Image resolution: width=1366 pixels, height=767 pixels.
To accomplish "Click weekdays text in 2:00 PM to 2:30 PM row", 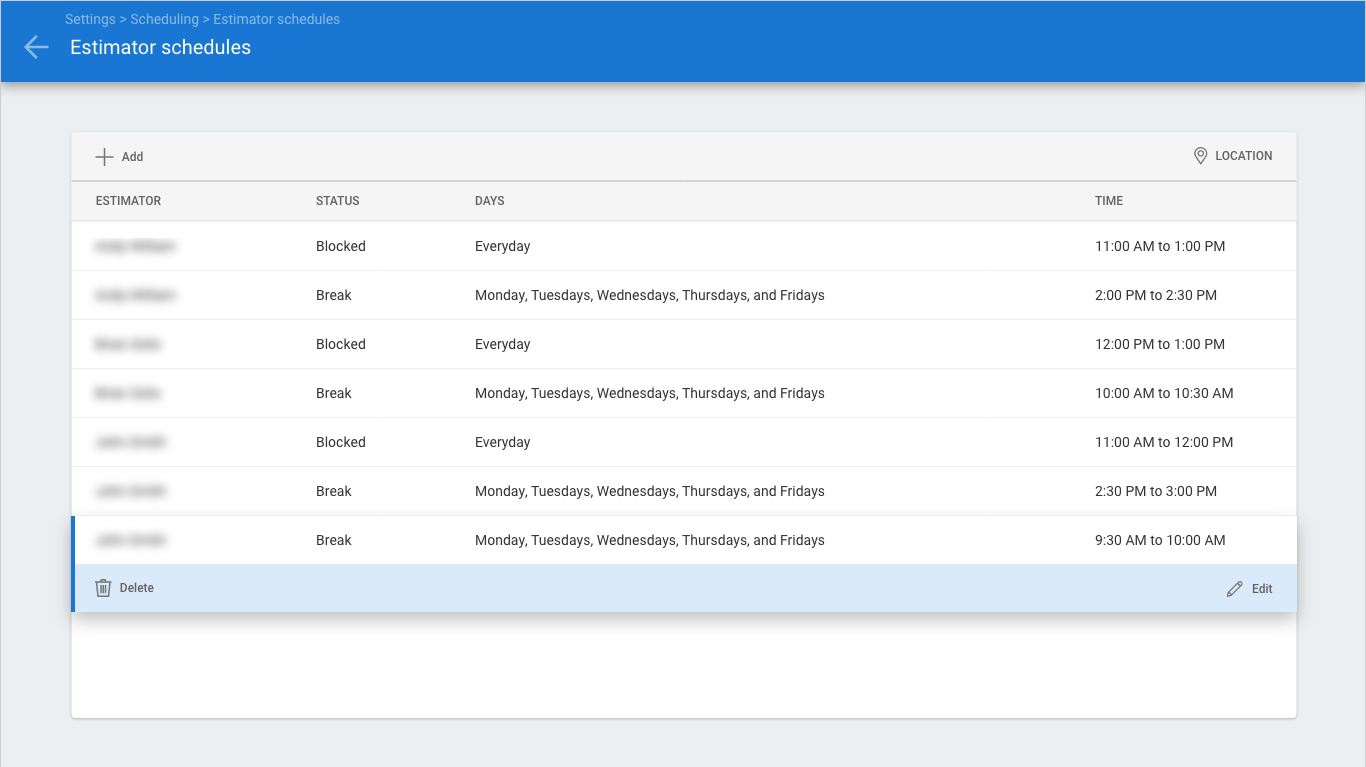I will (650, 295).
